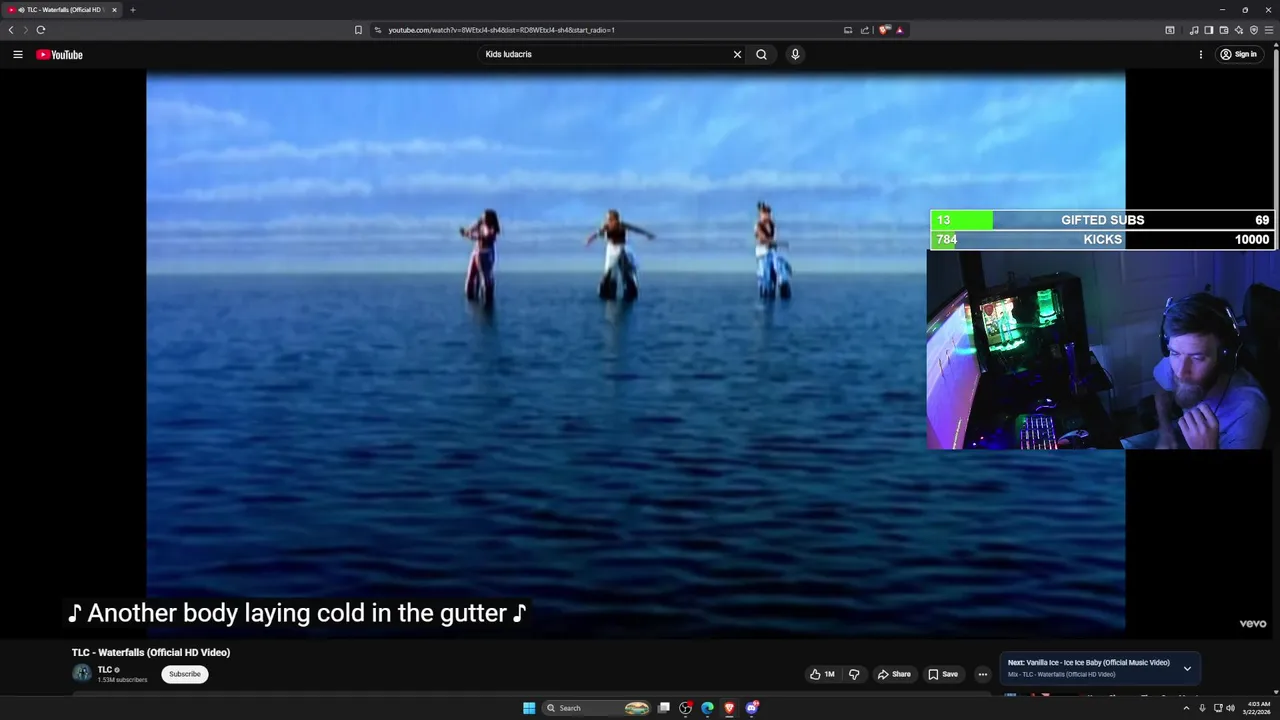
Task: Click the magnifier search button
Action: [761, 54]
